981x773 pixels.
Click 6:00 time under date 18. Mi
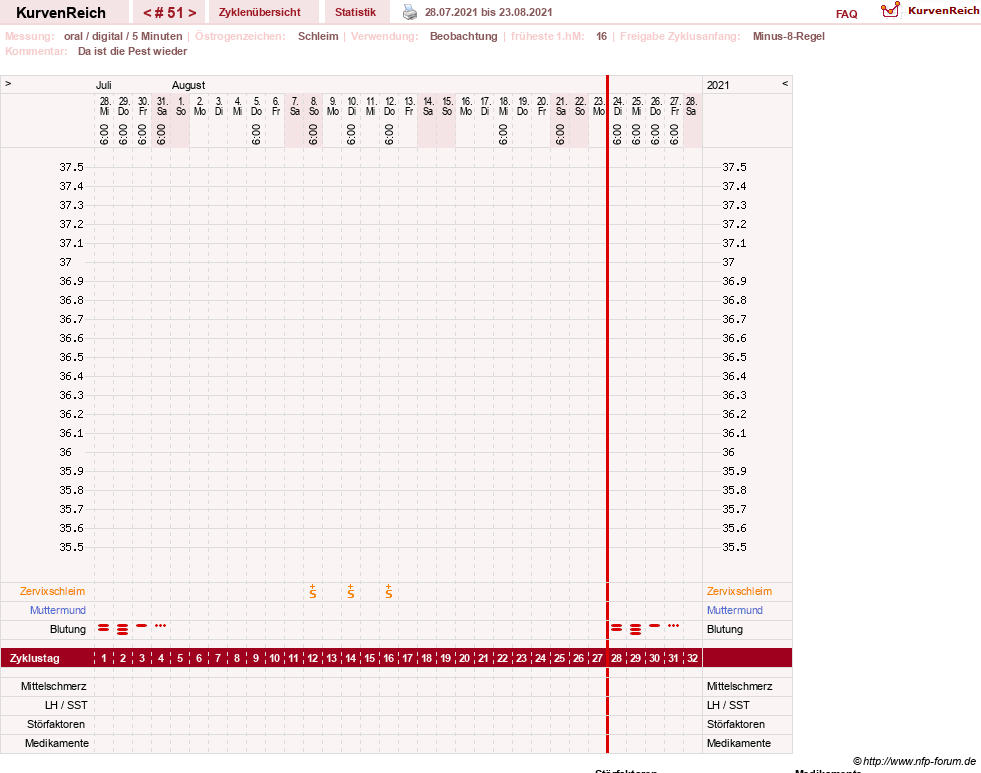point(503,134)
